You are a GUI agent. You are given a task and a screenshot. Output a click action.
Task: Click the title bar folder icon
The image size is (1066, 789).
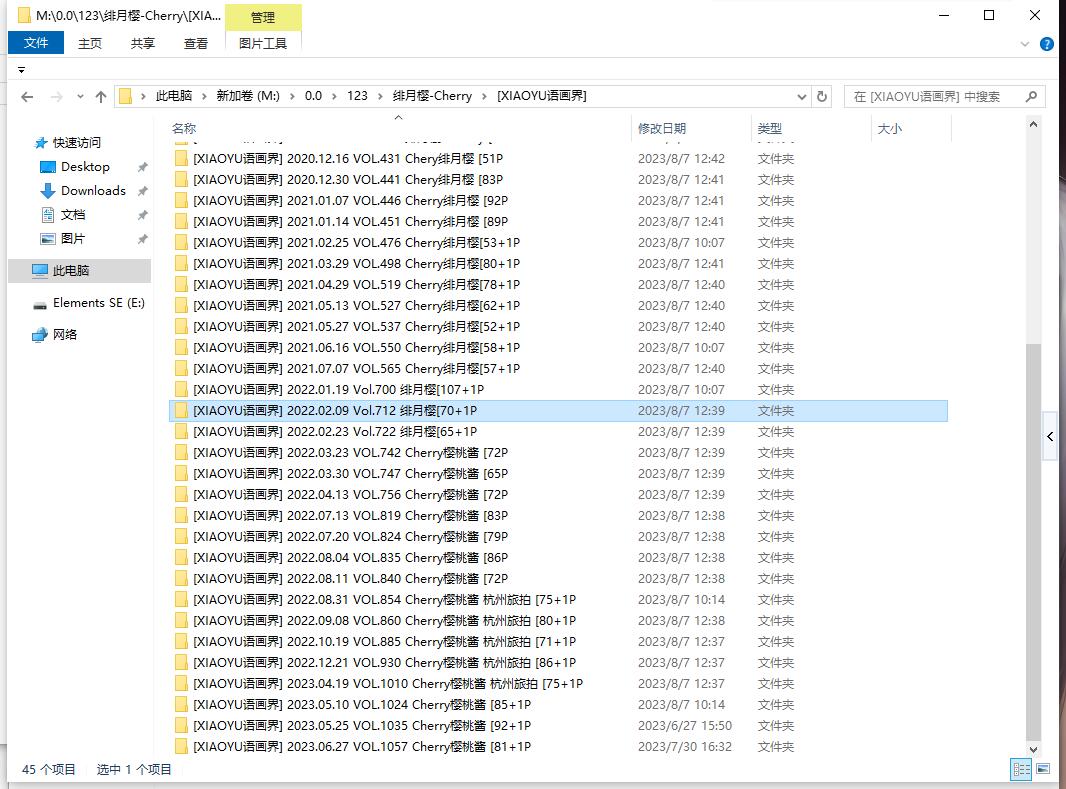pos(24,15)
